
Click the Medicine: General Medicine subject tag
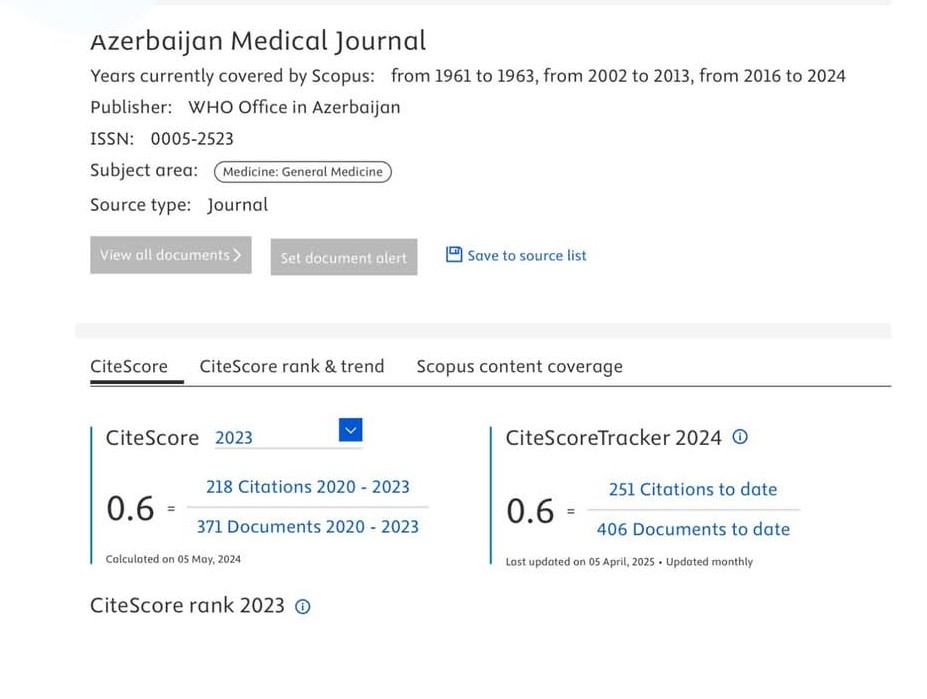pyautogui.click(x=302, y=172)
